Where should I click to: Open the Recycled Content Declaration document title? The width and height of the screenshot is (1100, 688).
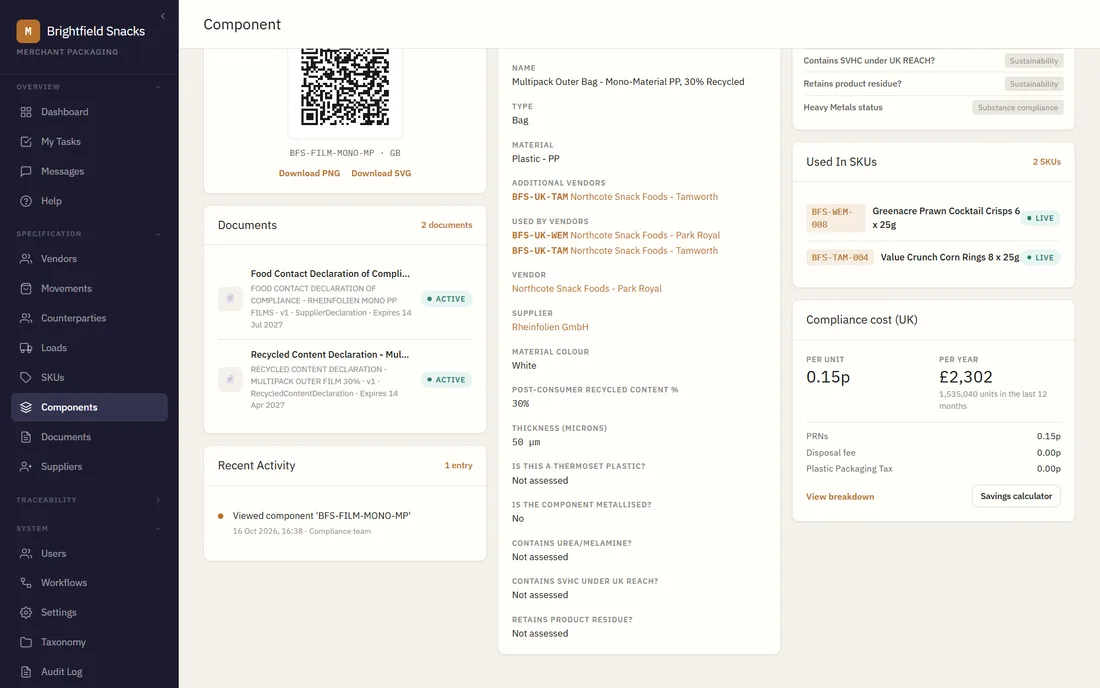(330, 355)
